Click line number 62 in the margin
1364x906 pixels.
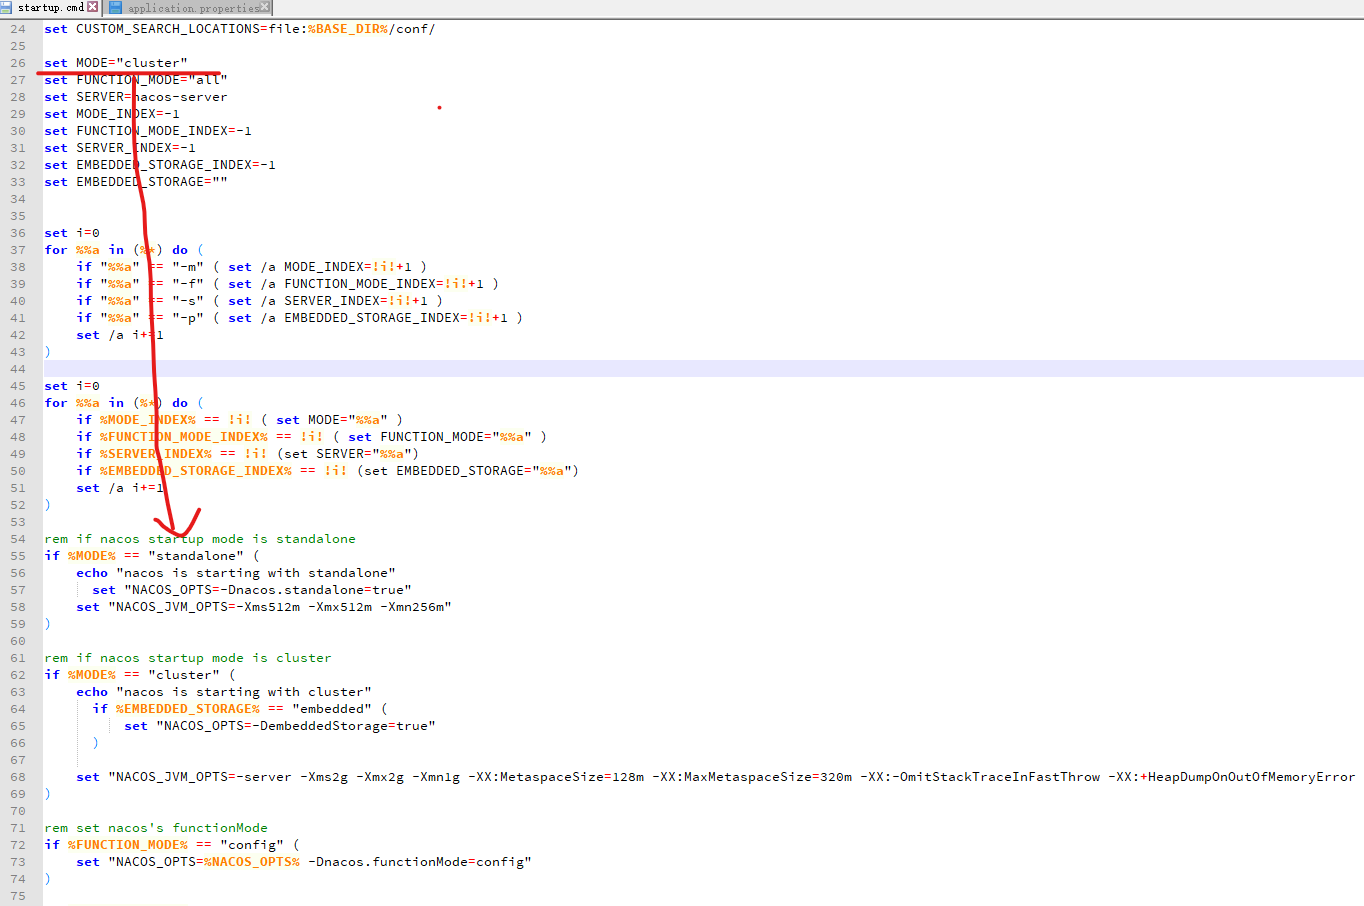(x=18, y=675)
